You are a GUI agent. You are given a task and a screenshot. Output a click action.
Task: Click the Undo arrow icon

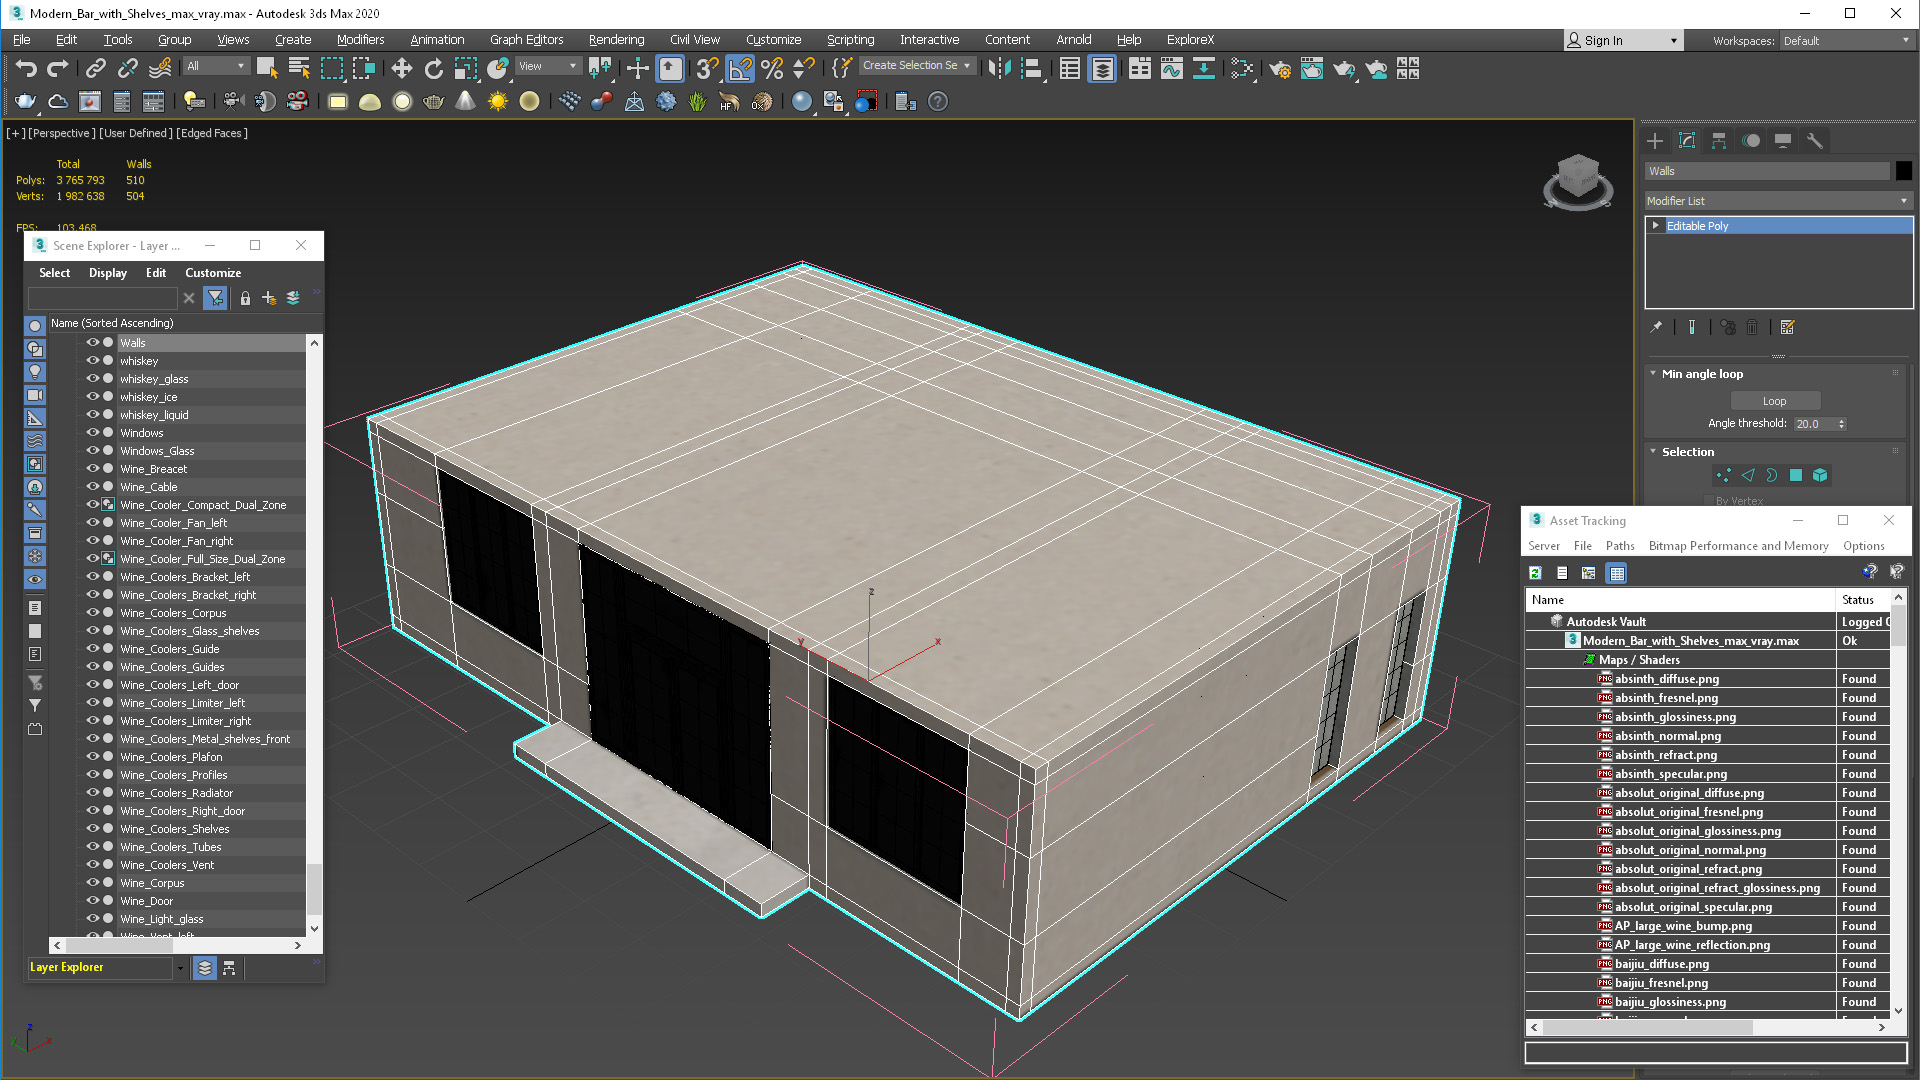[x=26, y=68]
